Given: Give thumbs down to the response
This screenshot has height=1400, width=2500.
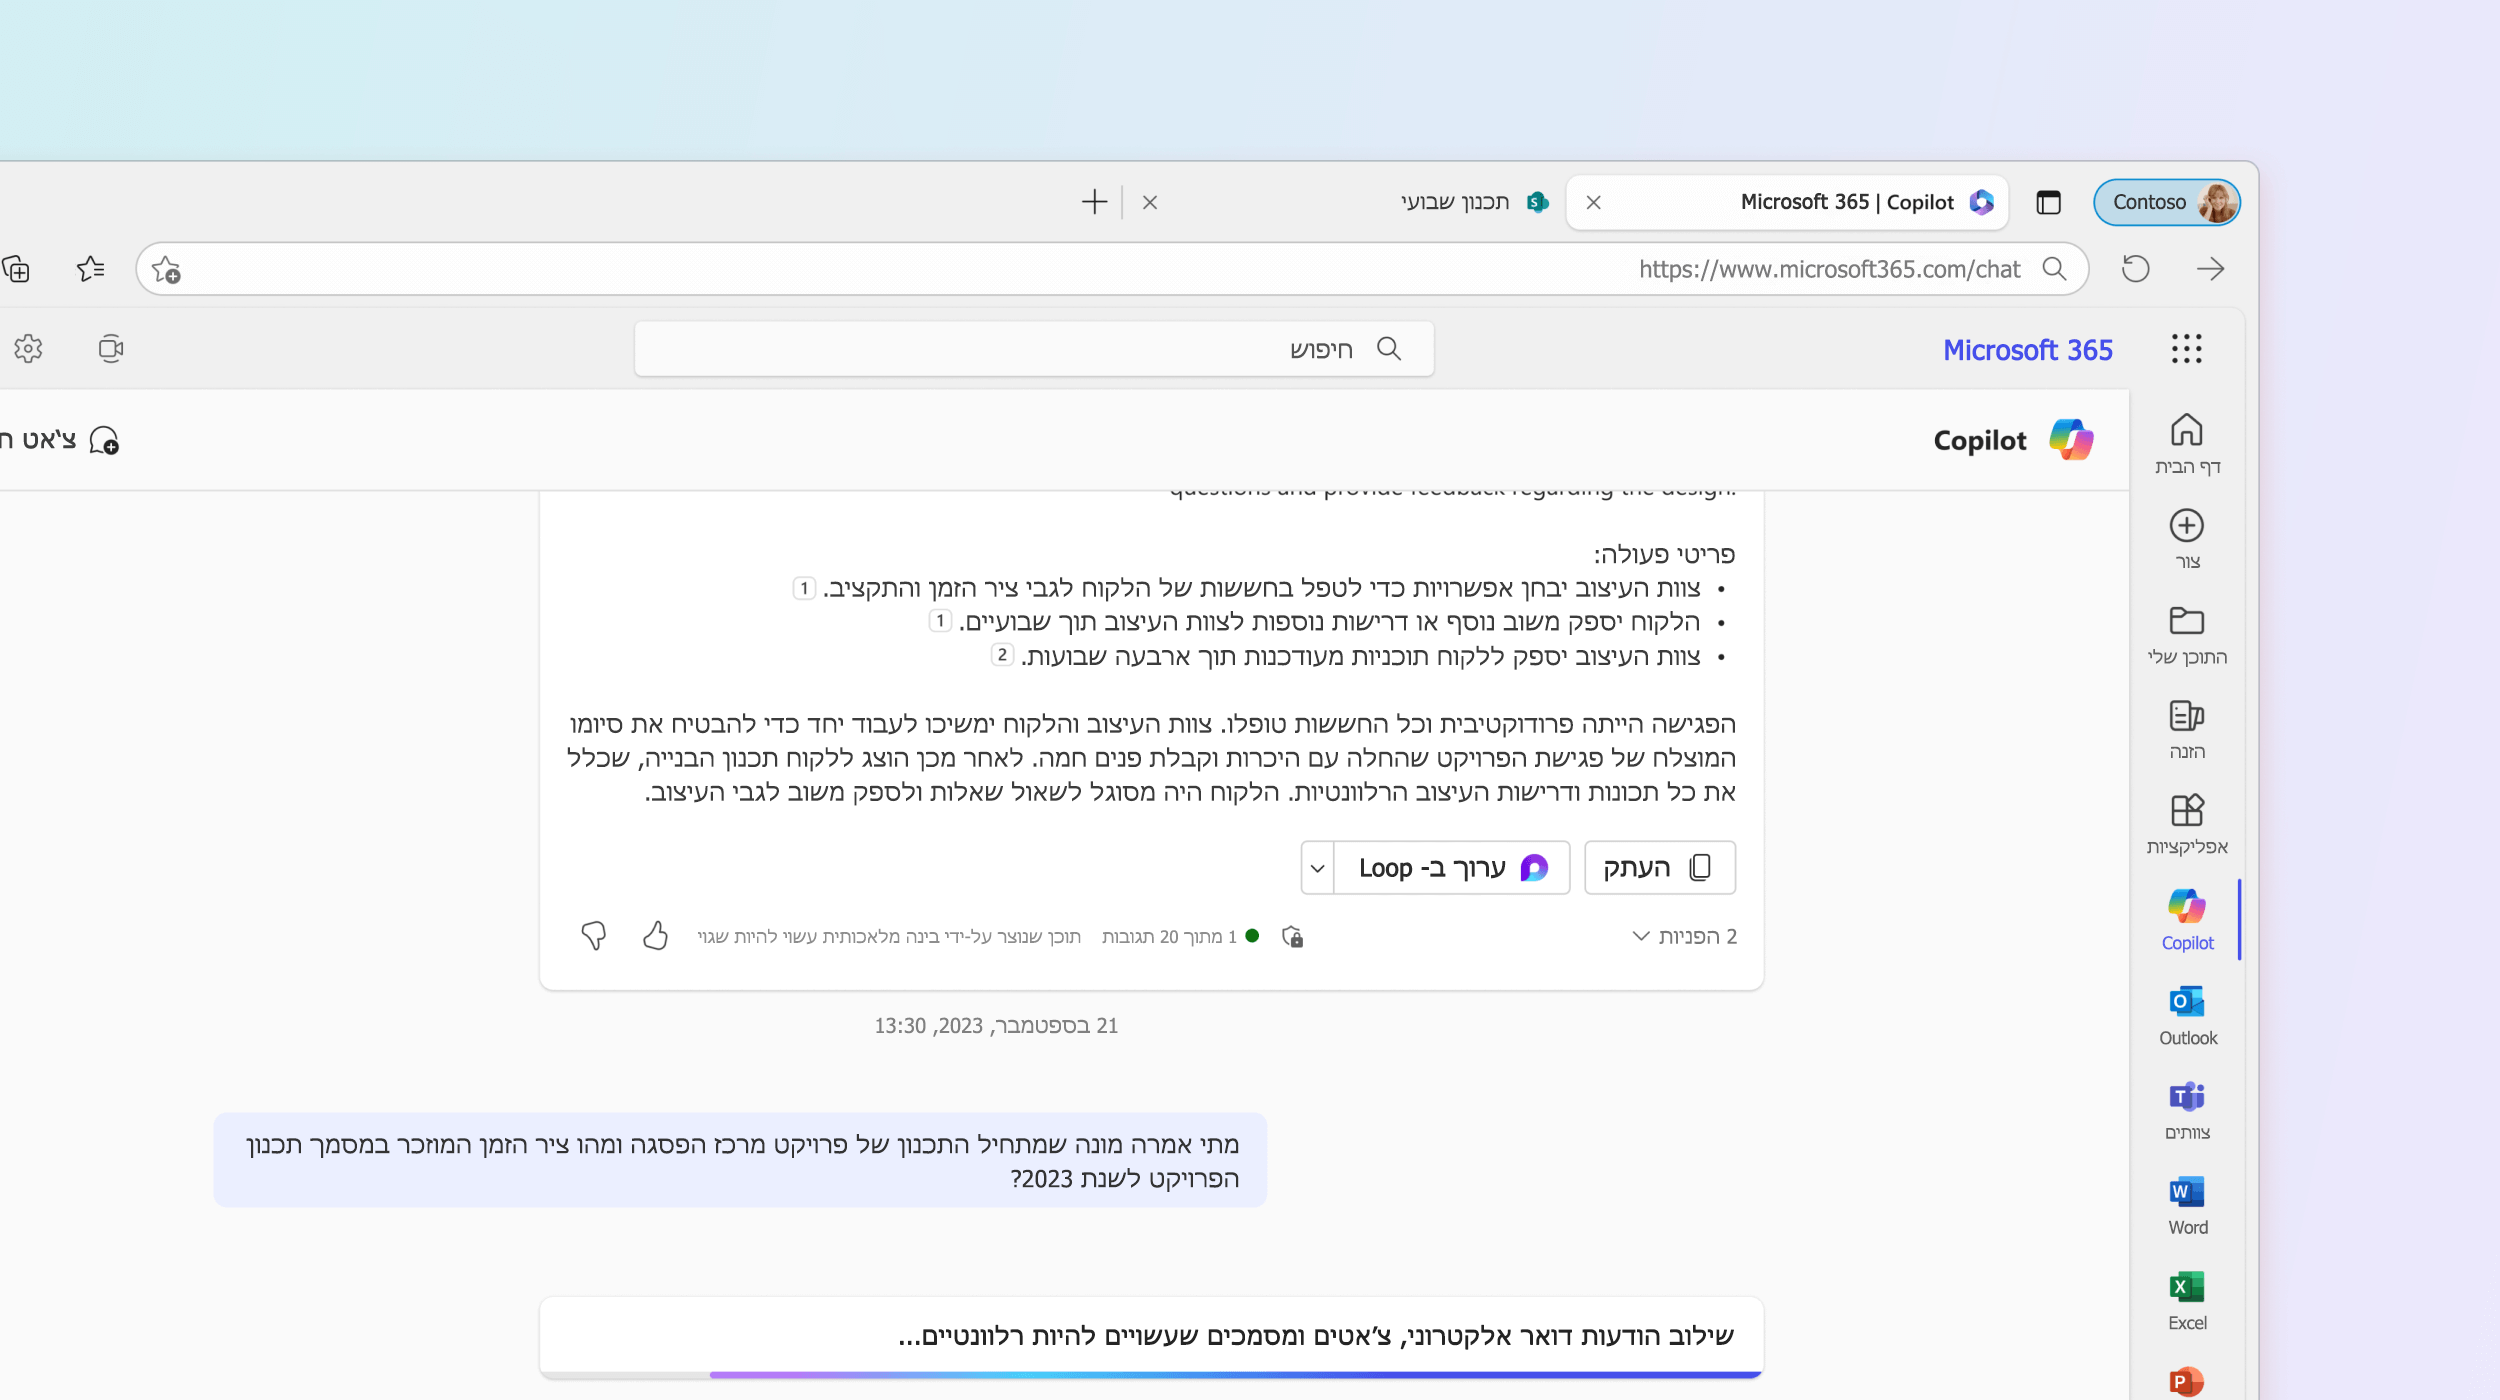Looking at the screenshot, I should (594, 936).
